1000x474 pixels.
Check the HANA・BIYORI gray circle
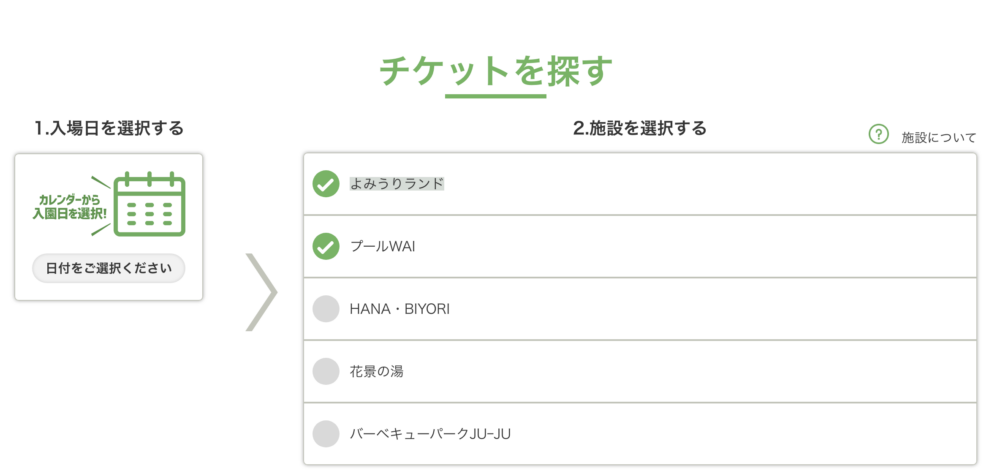coord(326,309)
